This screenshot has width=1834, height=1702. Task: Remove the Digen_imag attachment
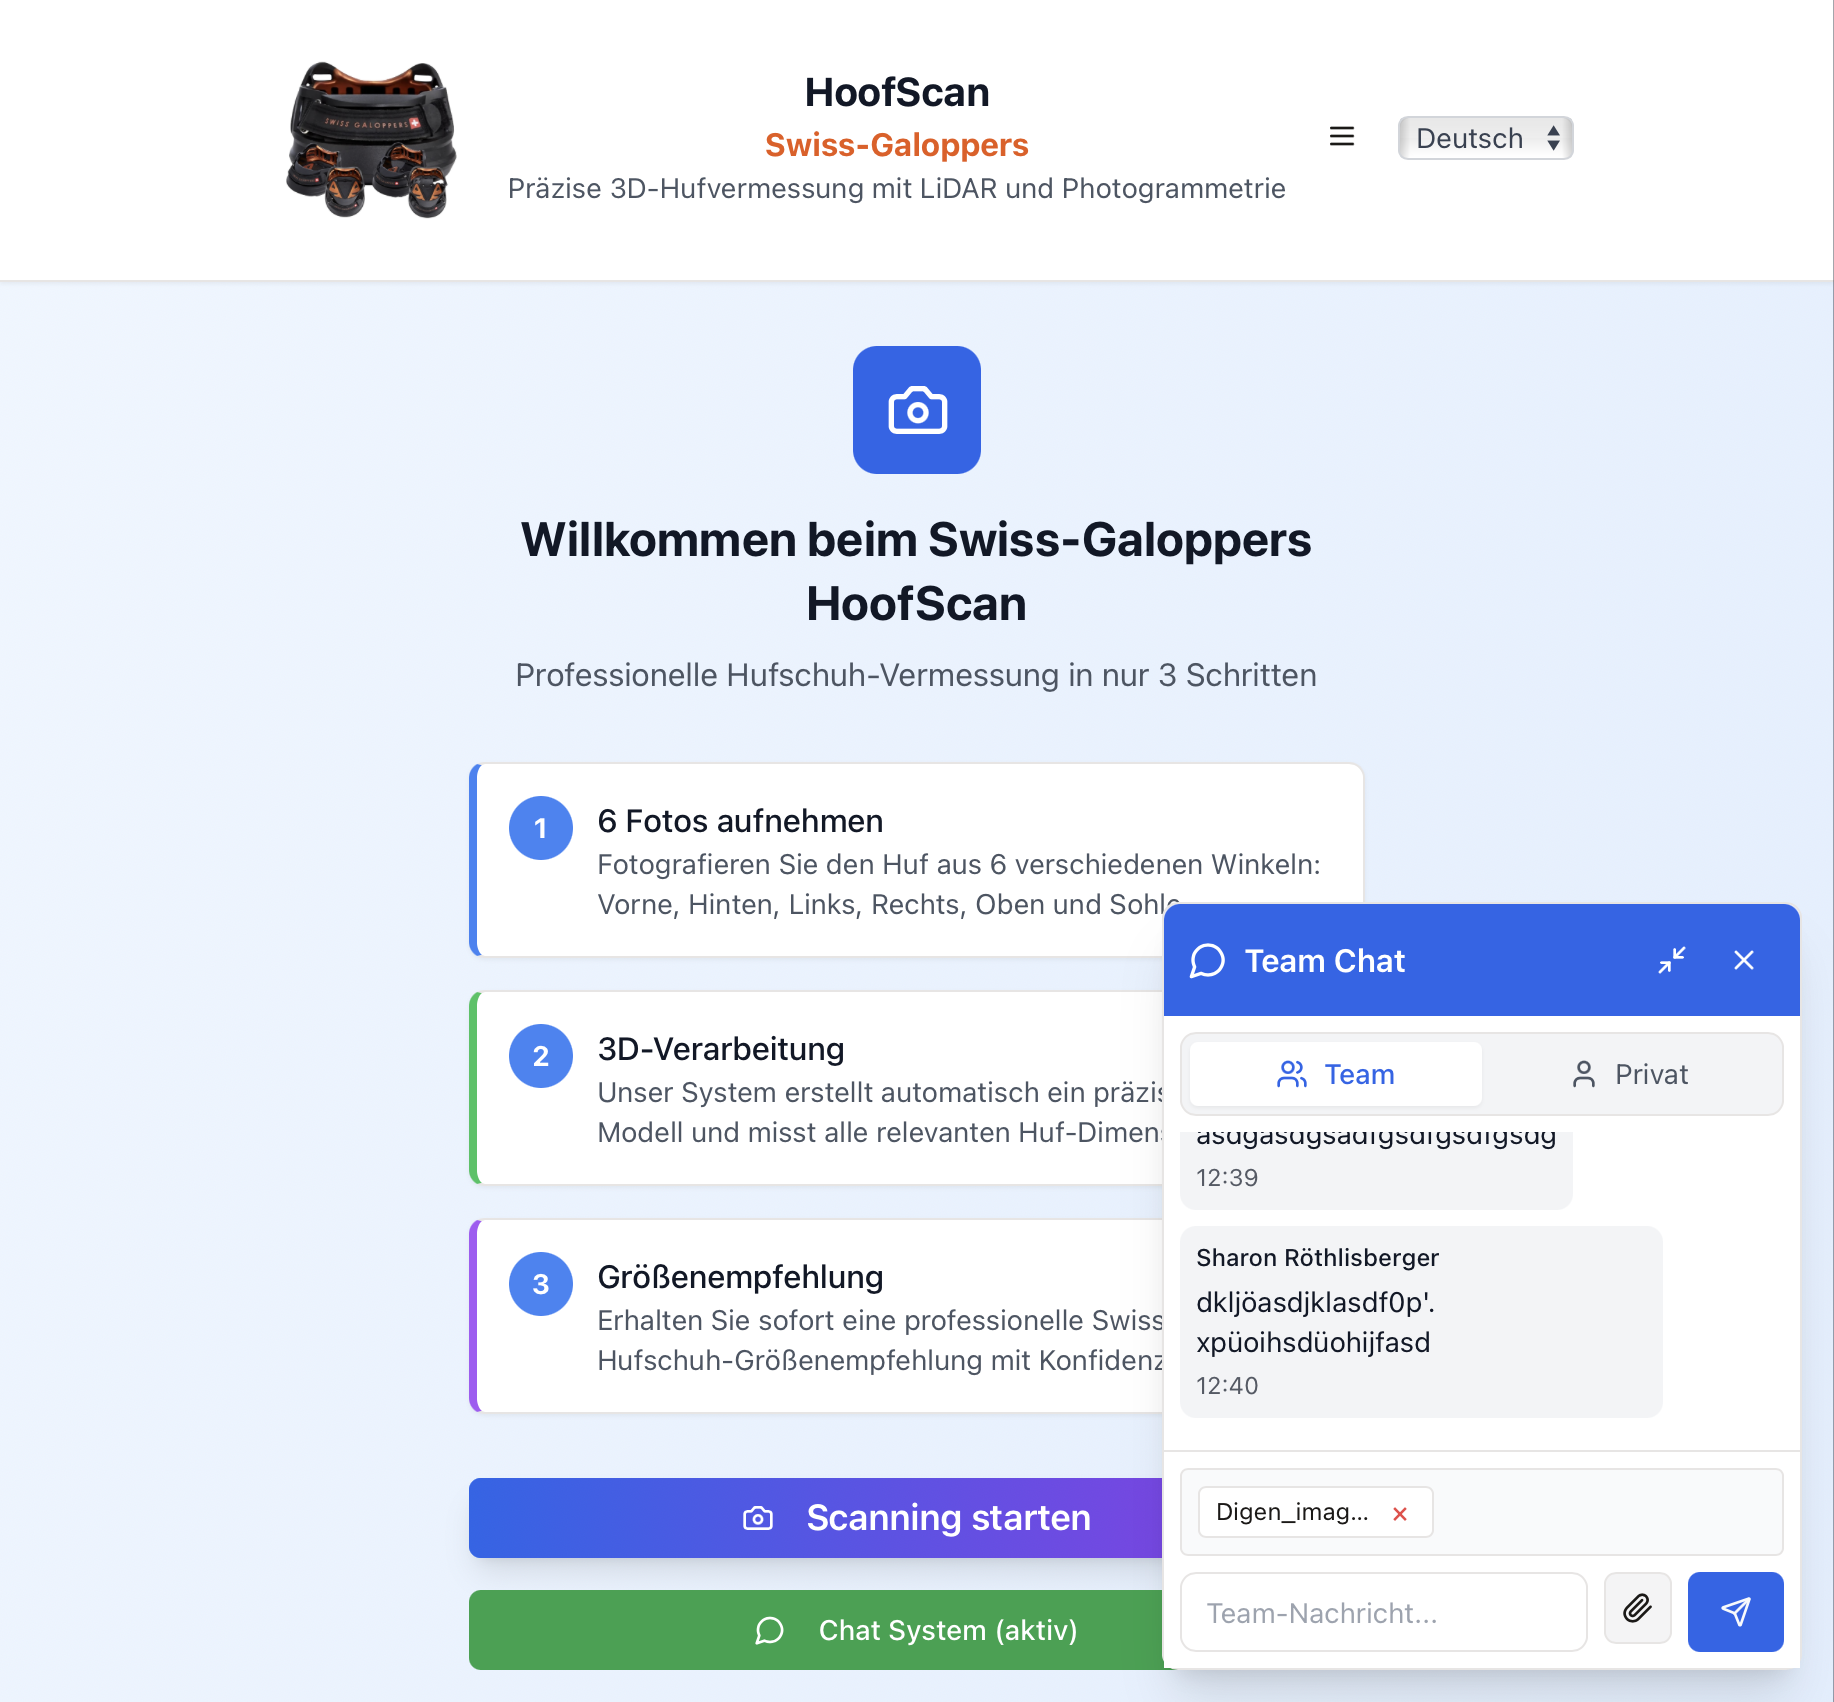pos(1400,1513)
